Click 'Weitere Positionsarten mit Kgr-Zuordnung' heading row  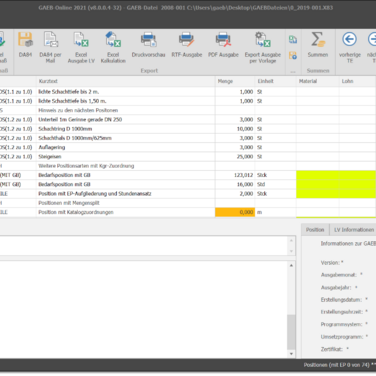coord(86,166)
